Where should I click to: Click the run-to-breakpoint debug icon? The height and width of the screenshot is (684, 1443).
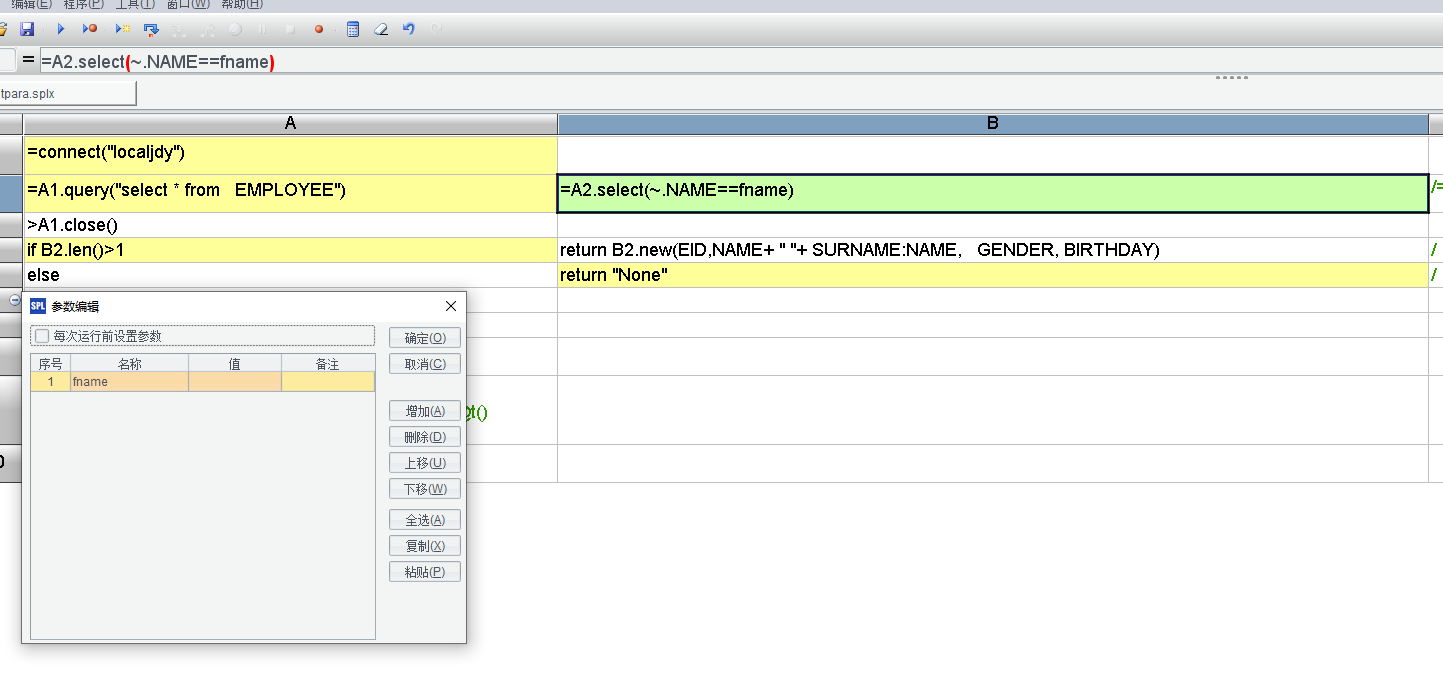point(90,30)
